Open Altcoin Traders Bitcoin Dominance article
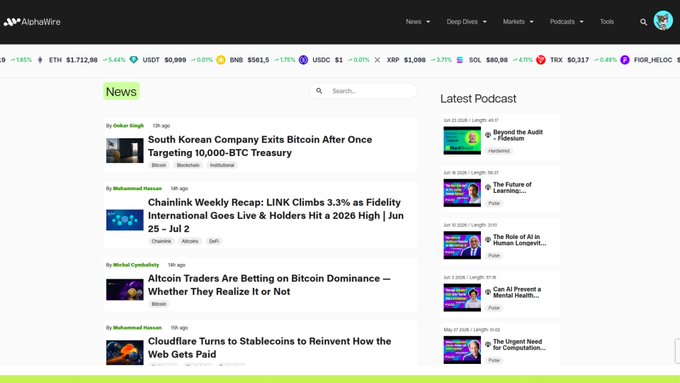Screen dimensions: 680x383 269,285
